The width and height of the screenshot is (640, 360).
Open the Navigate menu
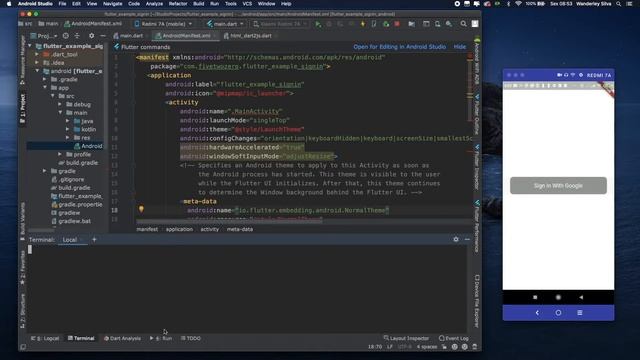[x=113, y=4]
